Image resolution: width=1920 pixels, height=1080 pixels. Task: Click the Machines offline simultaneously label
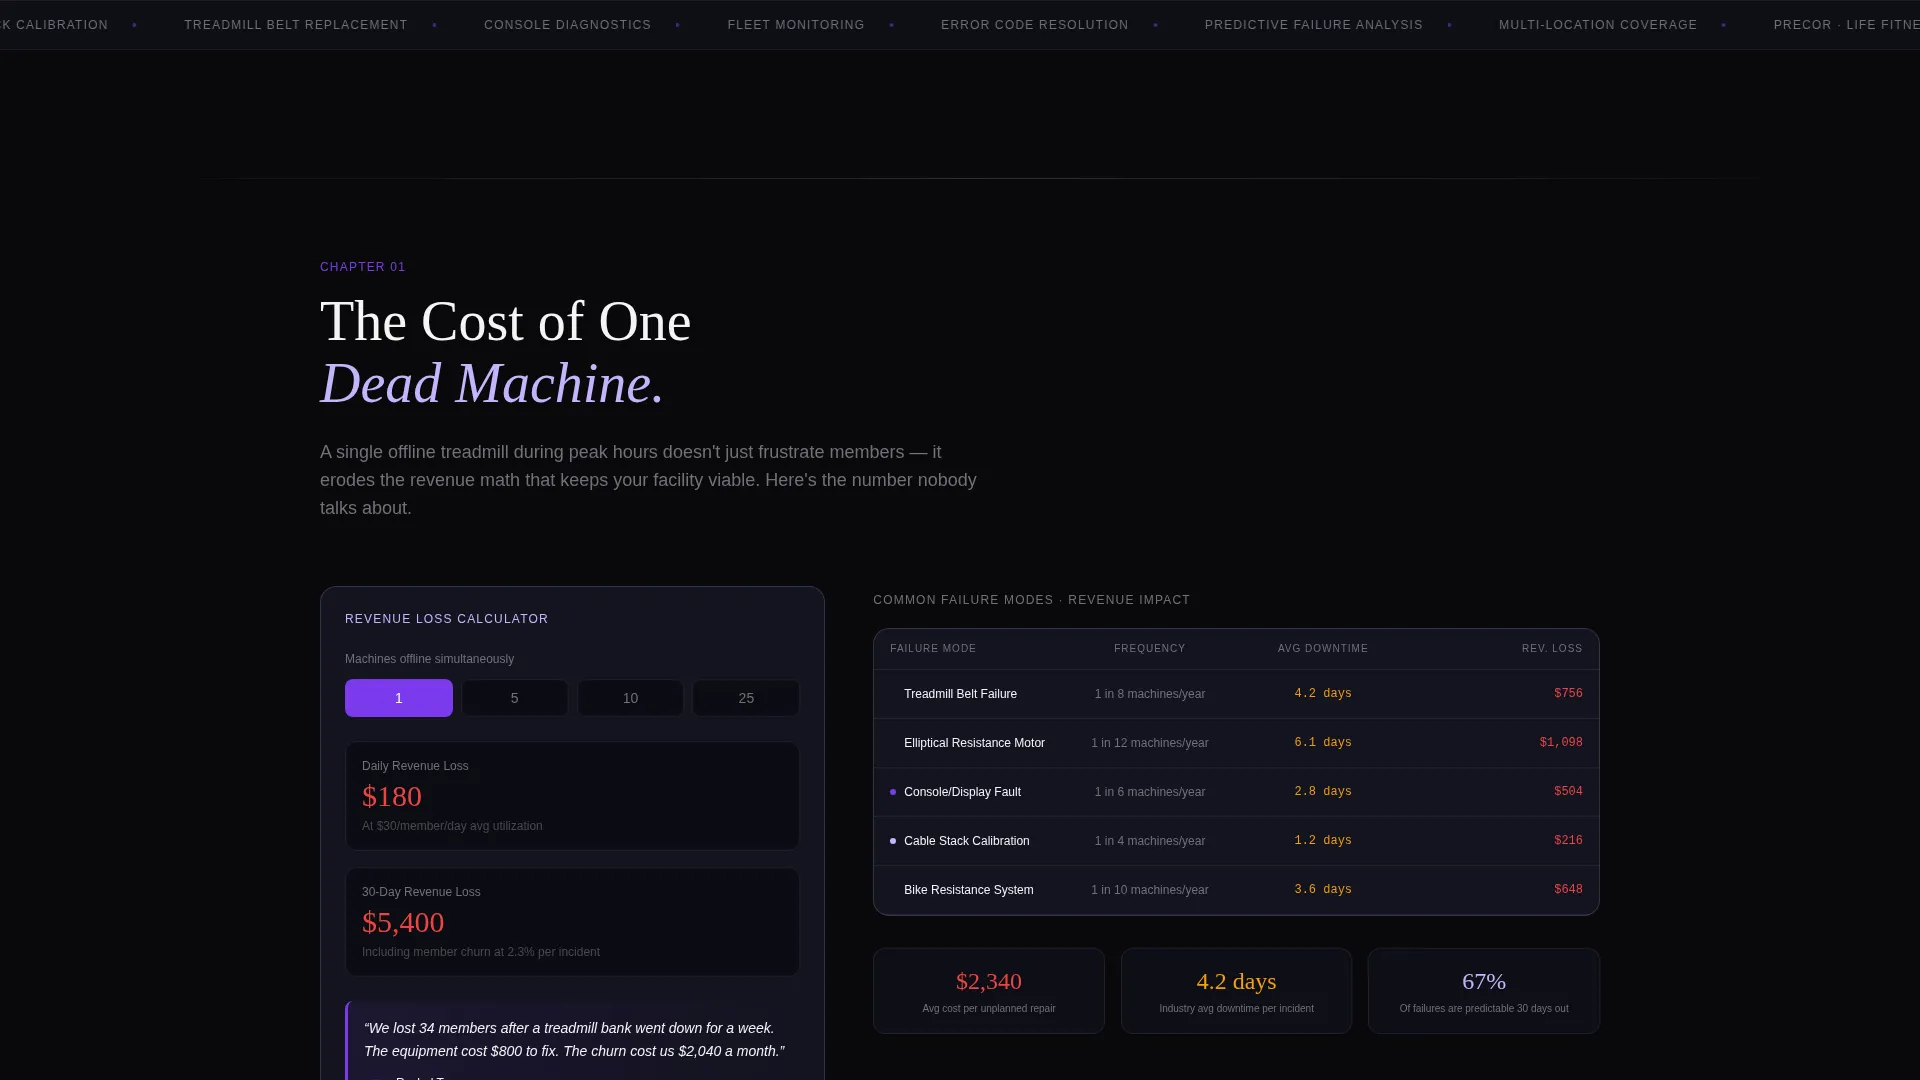429,659
